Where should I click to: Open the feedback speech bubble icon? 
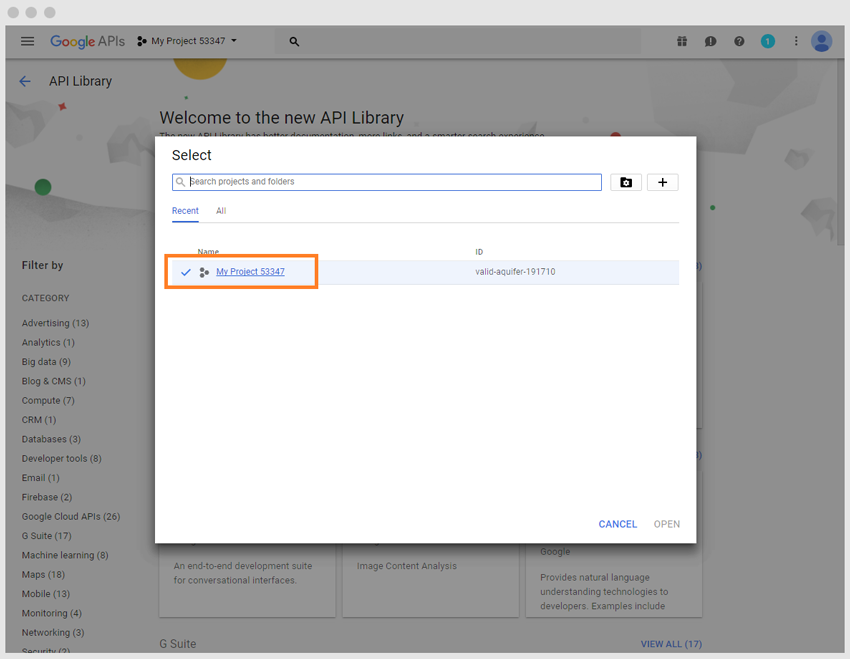click(x=710, y=41)
